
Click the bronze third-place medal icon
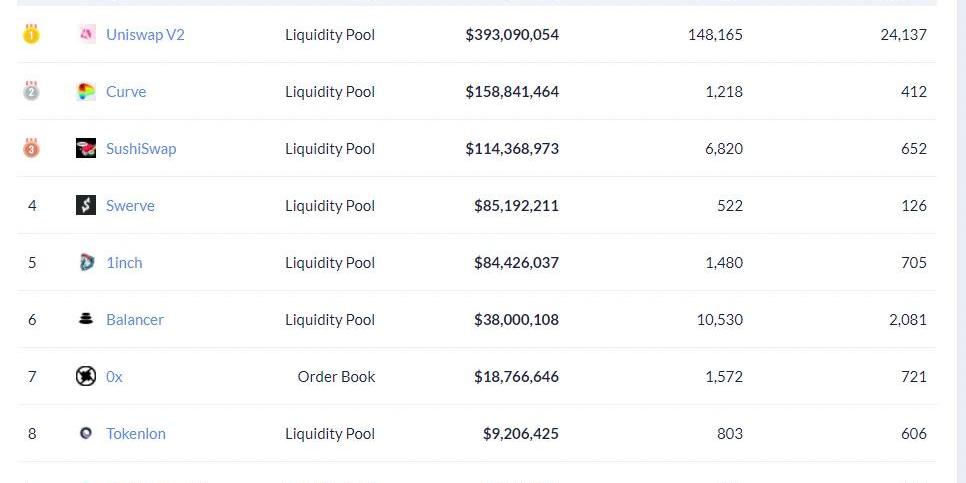31,149
